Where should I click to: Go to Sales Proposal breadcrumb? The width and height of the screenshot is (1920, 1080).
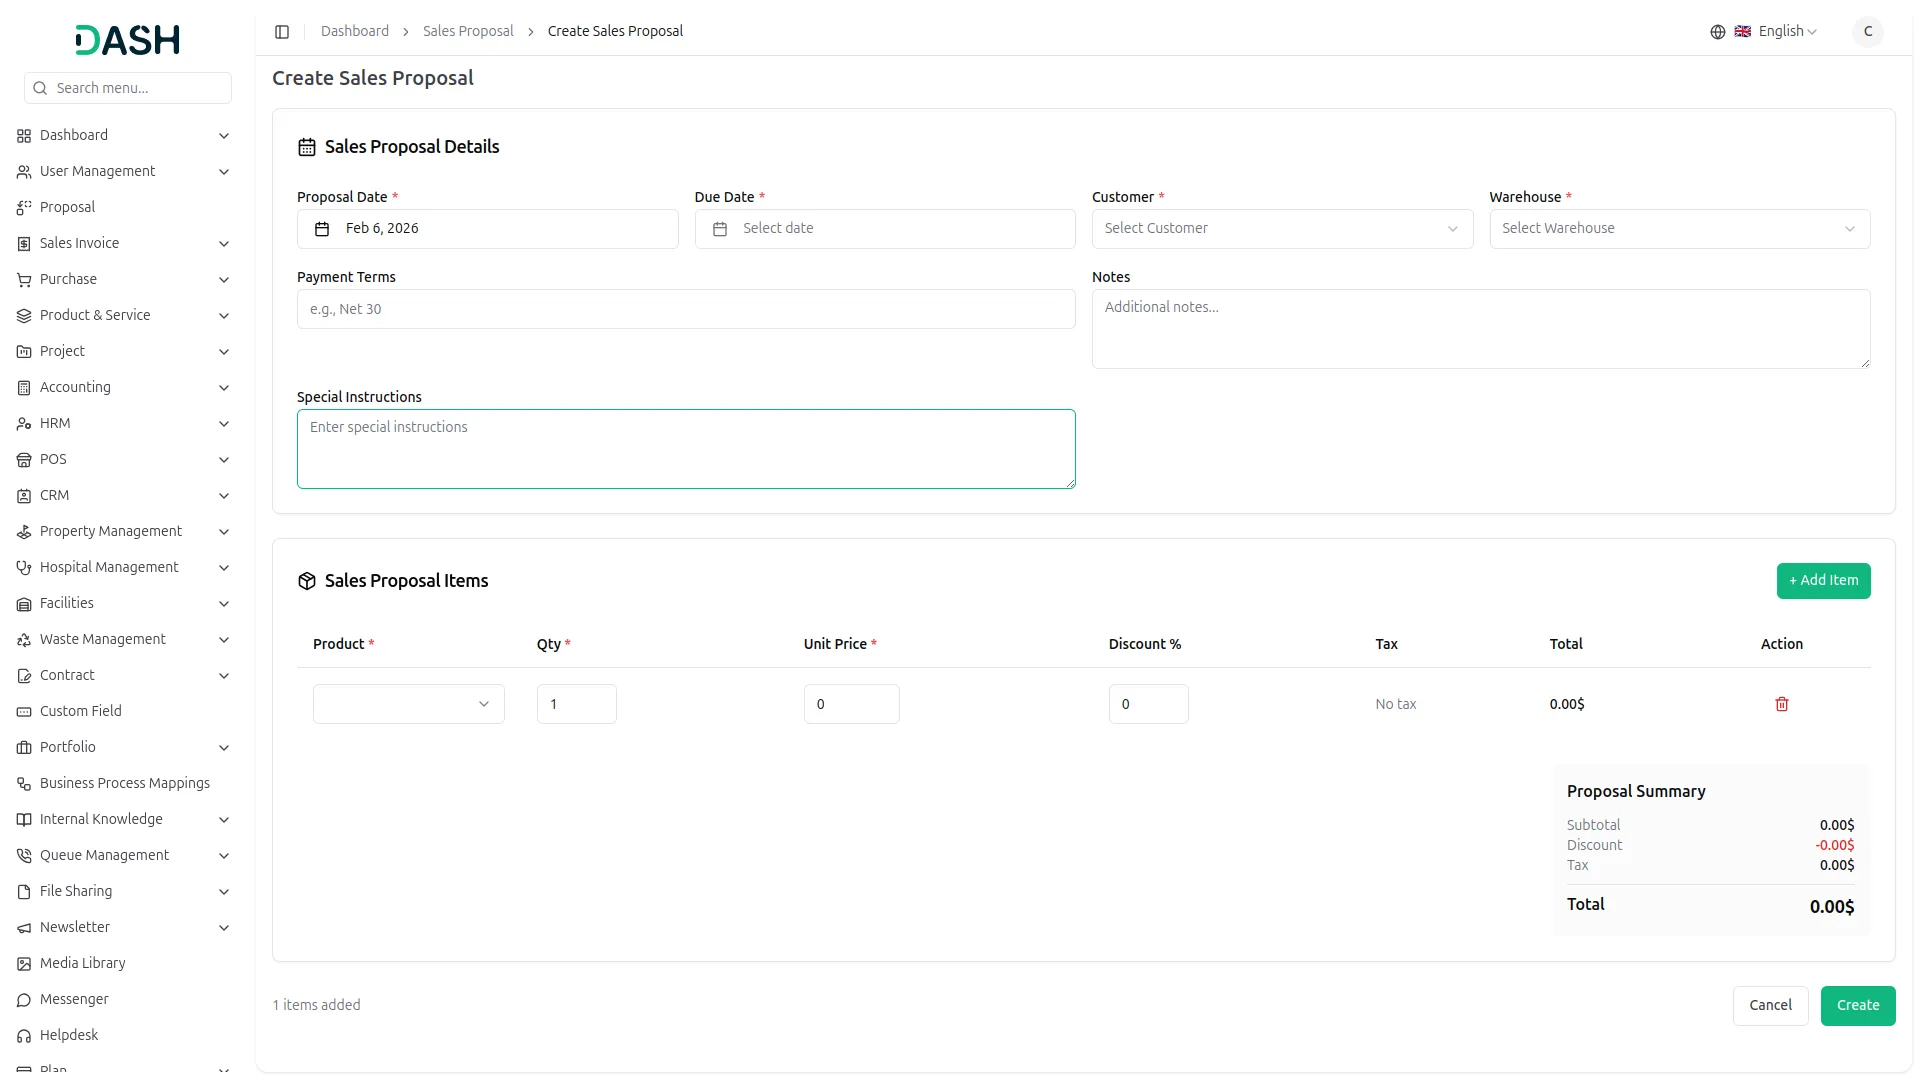coord(467,32)
